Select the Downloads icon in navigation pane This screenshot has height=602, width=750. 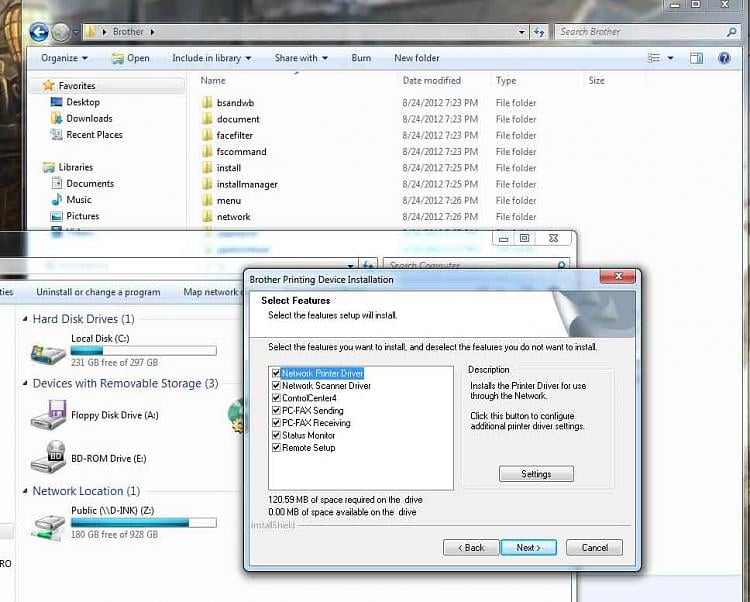(56, 118)
